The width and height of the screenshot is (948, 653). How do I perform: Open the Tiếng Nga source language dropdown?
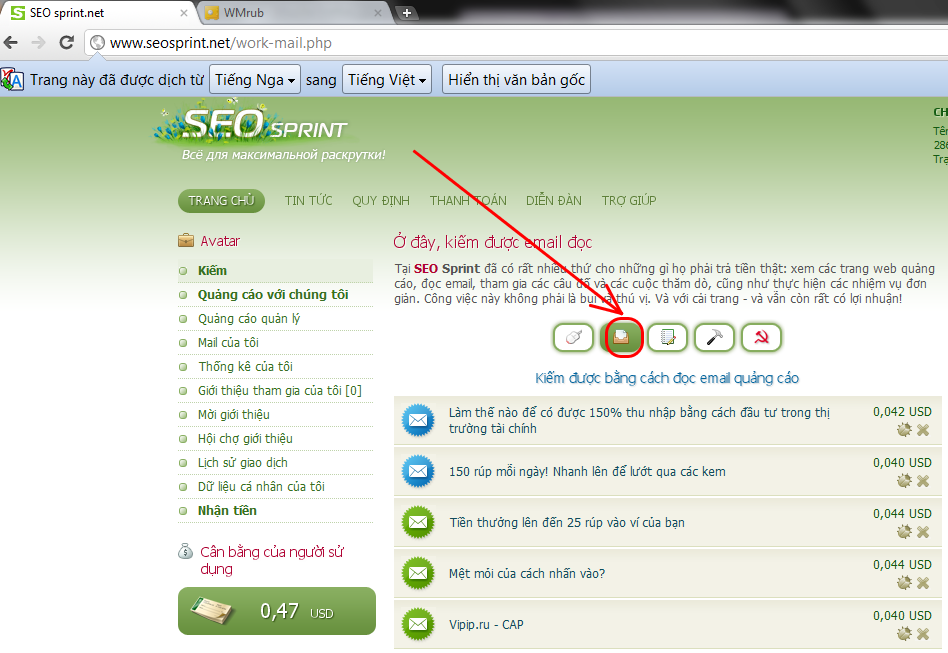255,80
